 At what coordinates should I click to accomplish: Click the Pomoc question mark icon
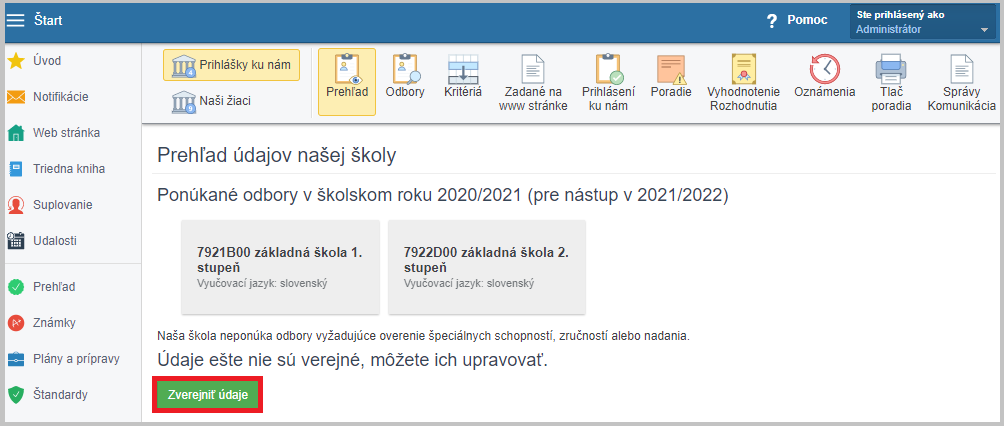(x=772, y=20)
